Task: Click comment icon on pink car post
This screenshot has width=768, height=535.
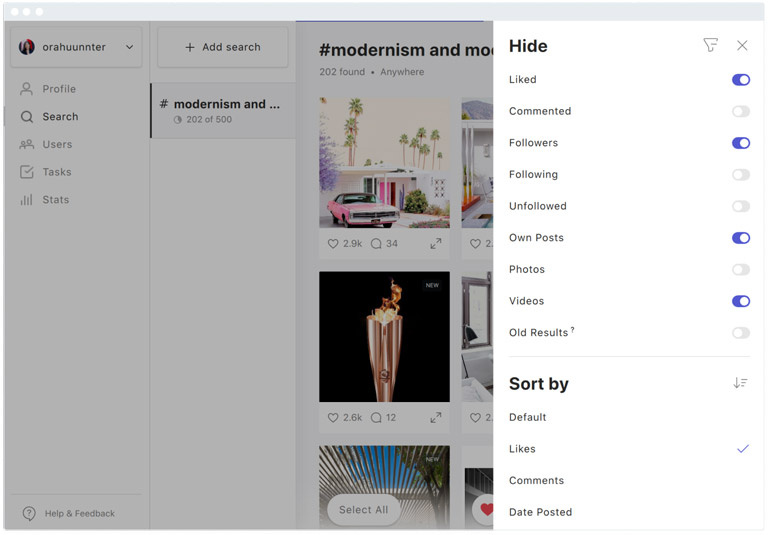Action: click(x=376, y=243)
